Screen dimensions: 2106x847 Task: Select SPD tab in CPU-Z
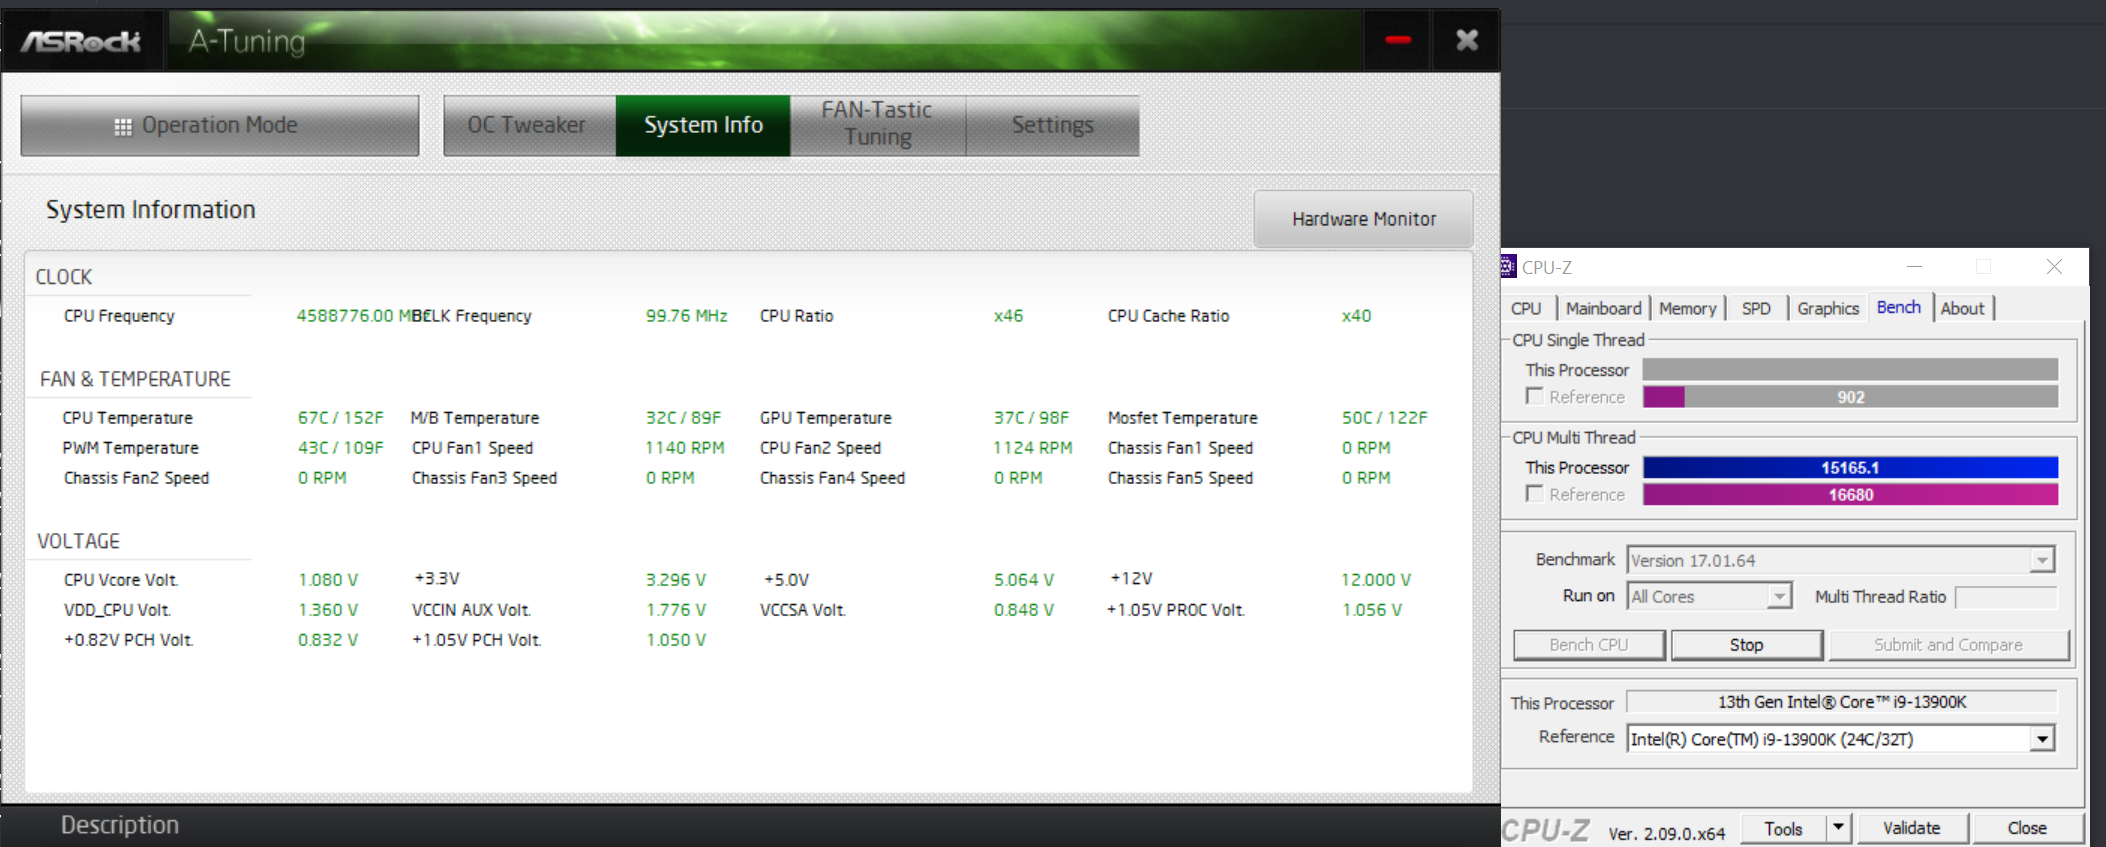point(1756,308)
